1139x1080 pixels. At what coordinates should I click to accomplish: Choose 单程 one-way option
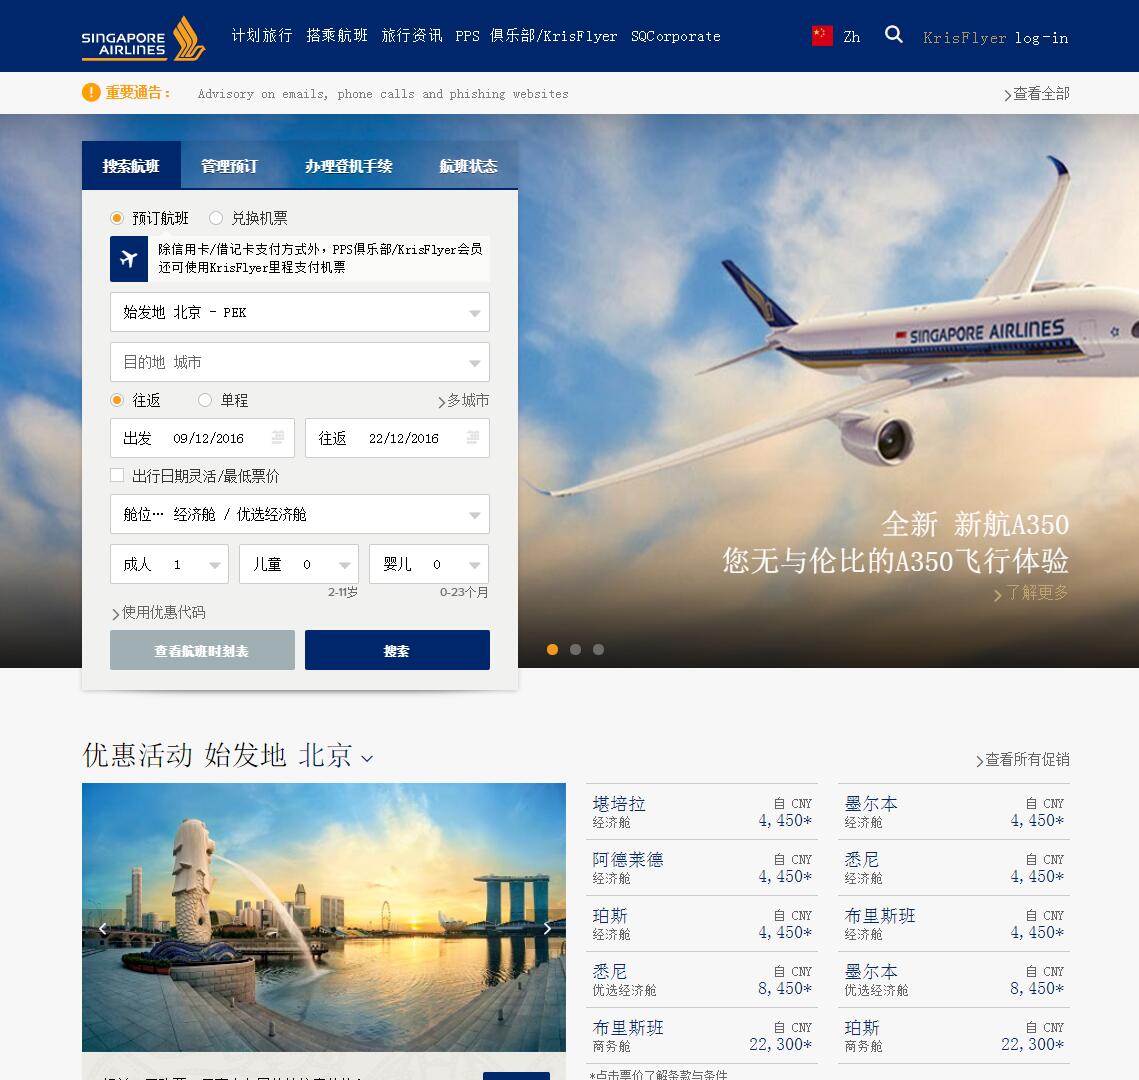[205, 400]
